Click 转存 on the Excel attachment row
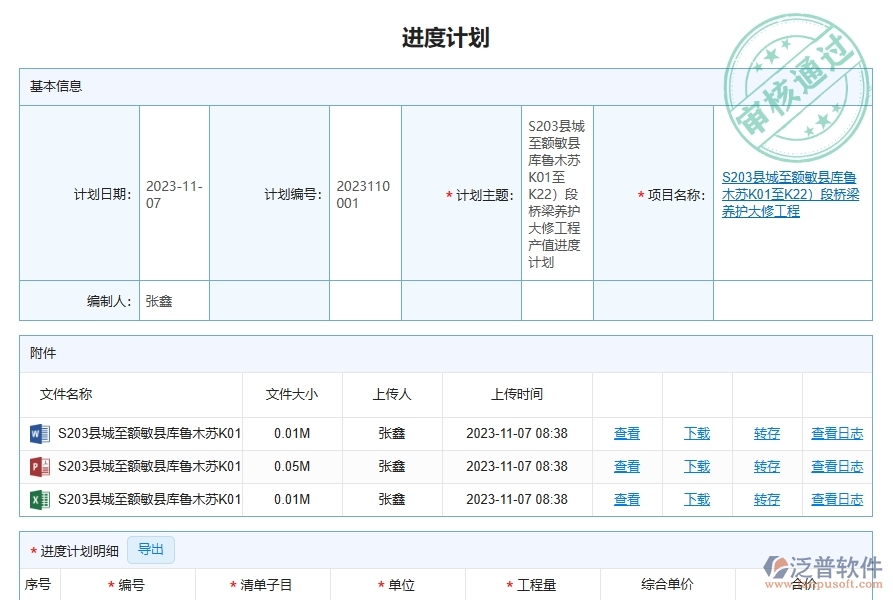The height and width of the screenshot is (600, 893). pos(766,499)
